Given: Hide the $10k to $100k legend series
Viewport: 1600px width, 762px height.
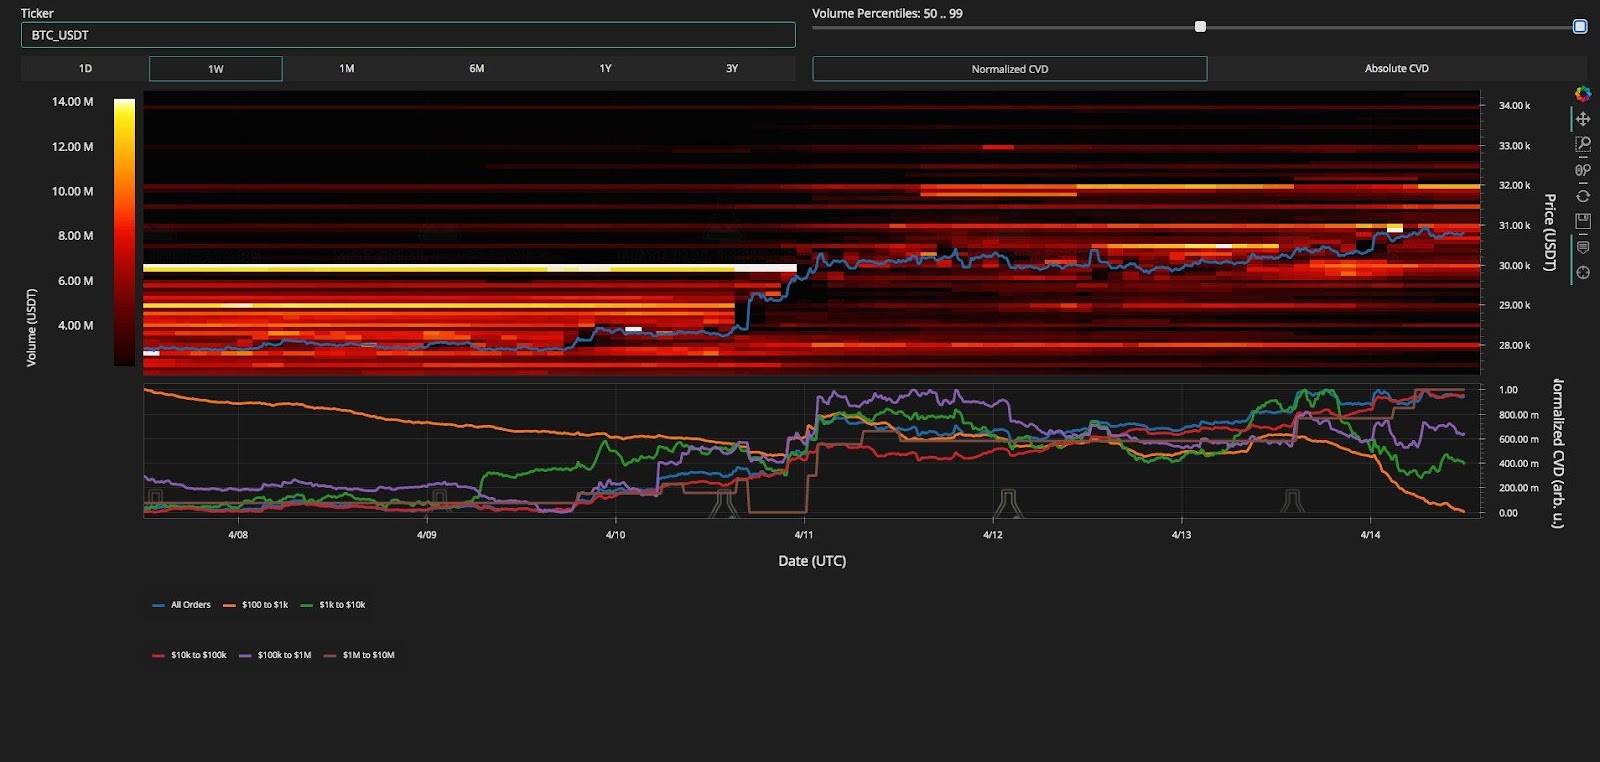Looking at the screenshot, I should click(x=189, y=656).
